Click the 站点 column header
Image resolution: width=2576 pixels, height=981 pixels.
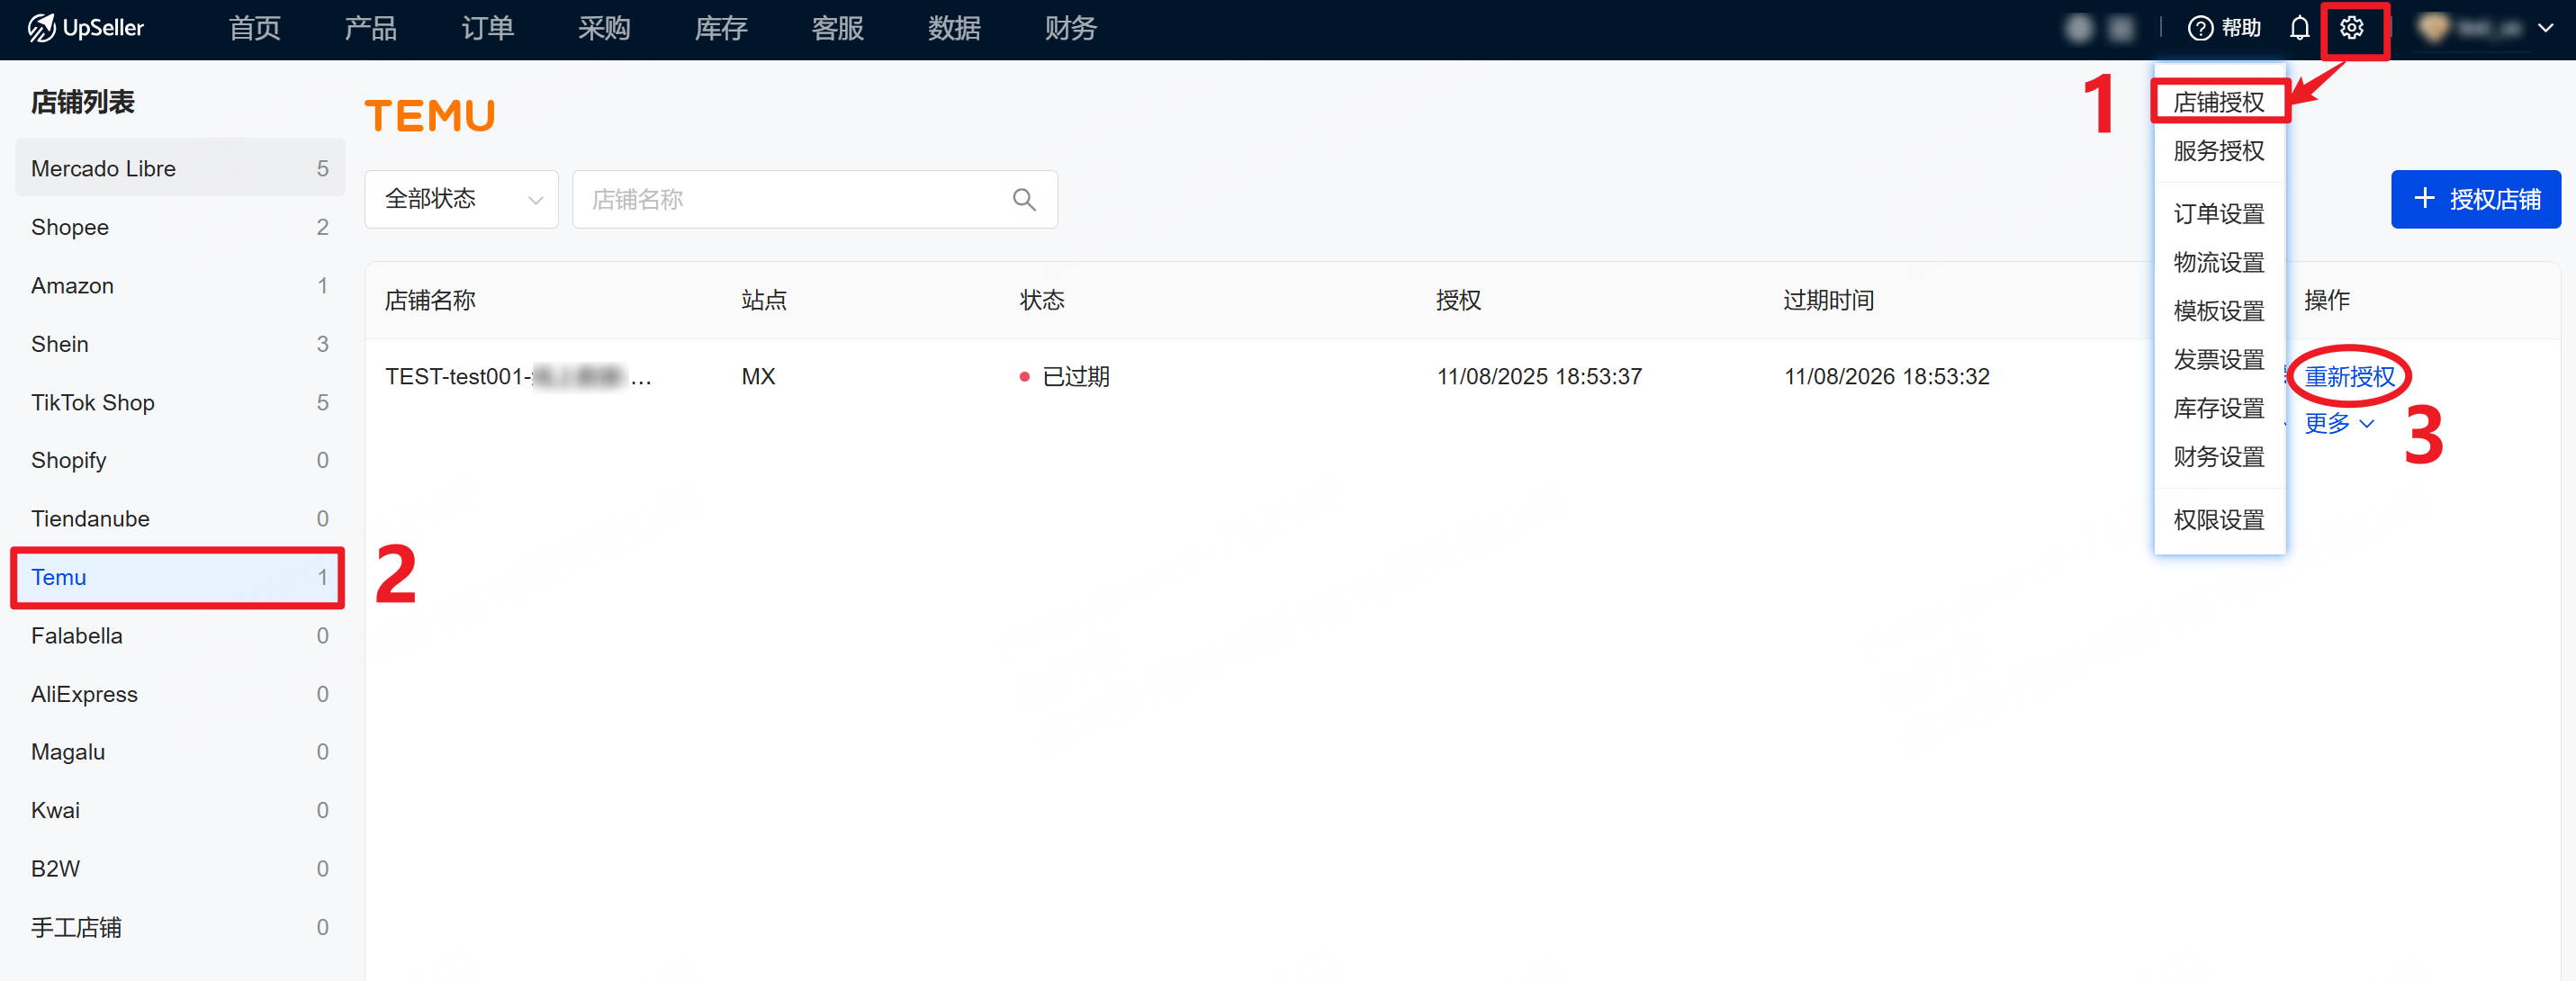click(763, 300)
